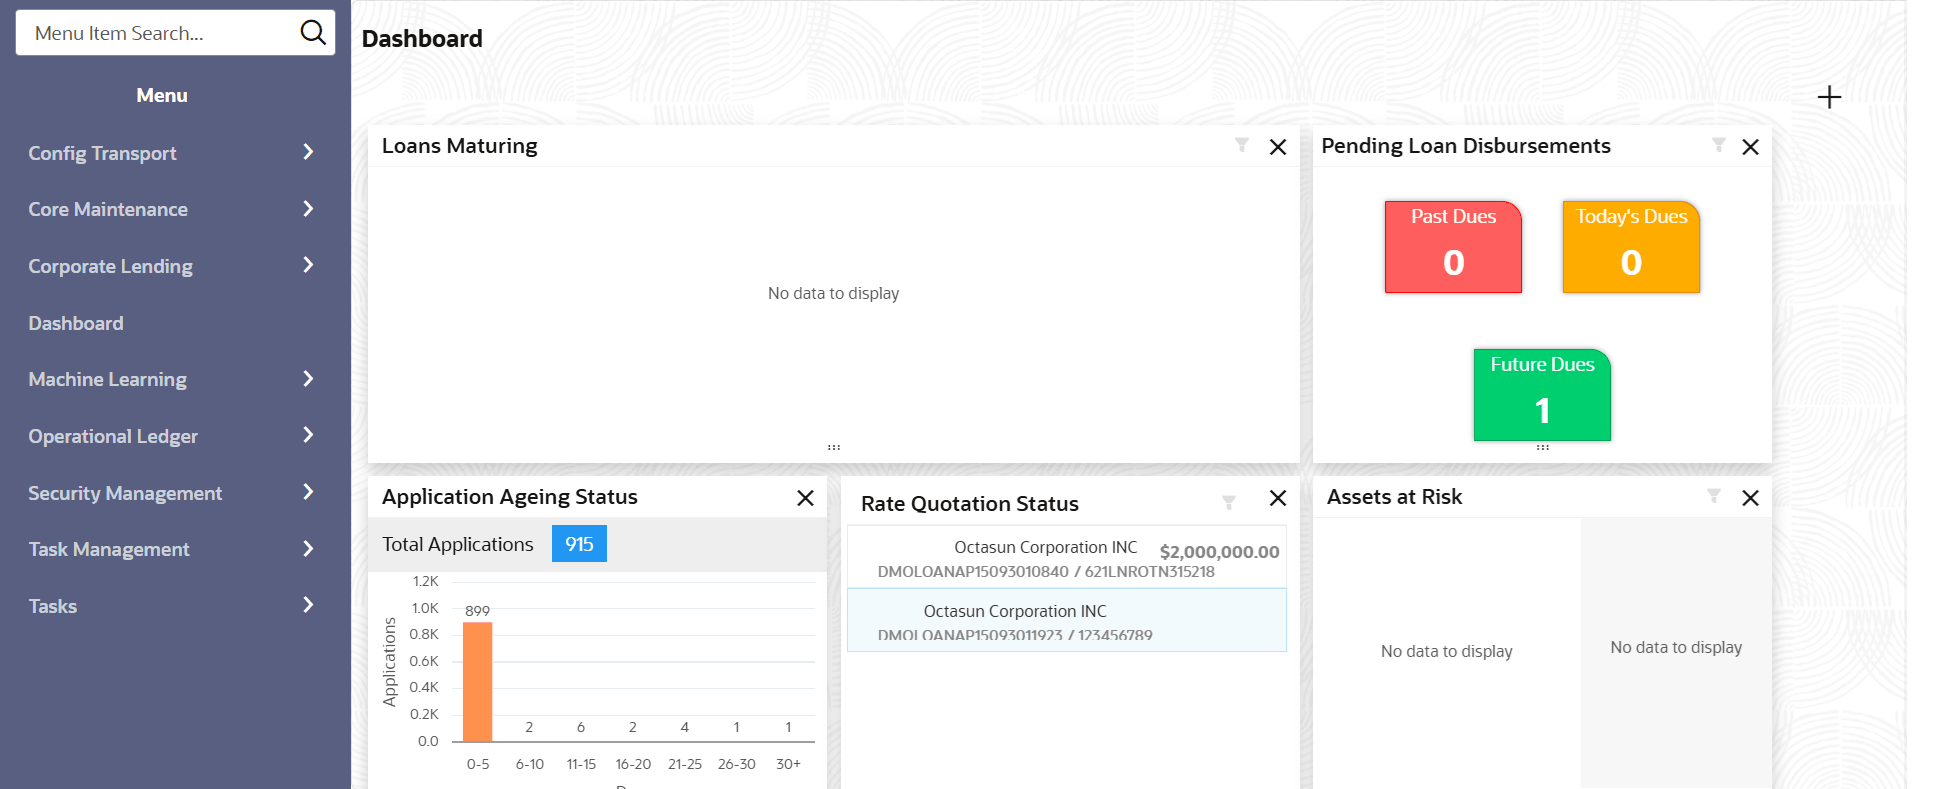Select the $2,000,000.00 Octasun Corporation quotation
Screen dimensions: 1954x789
click(1066, 559)
